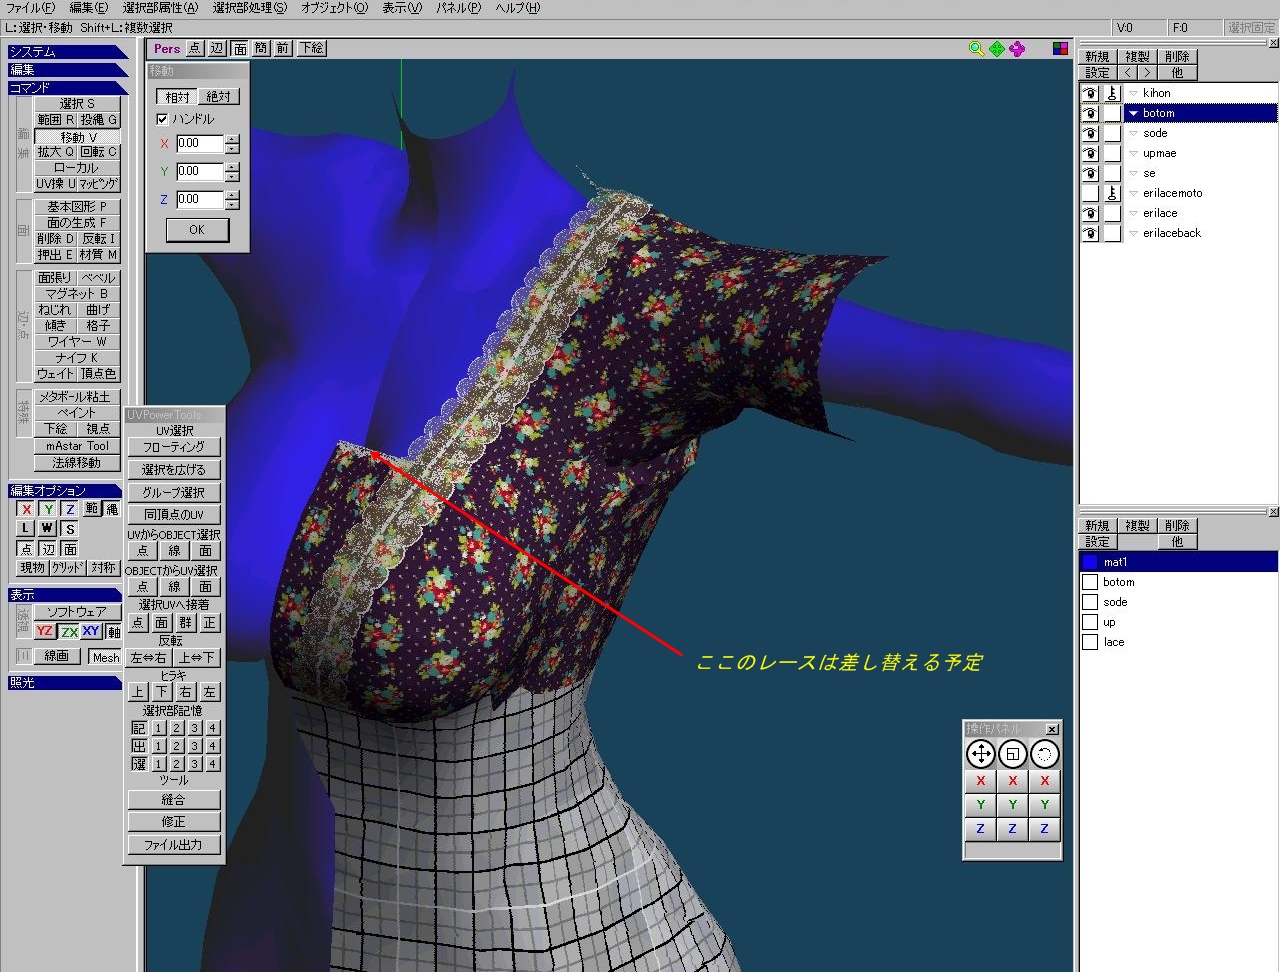Uncheck the ハンドル checkbox
Image resolution: width=1280 pixels, height=972 pixels.
(162, 119)
